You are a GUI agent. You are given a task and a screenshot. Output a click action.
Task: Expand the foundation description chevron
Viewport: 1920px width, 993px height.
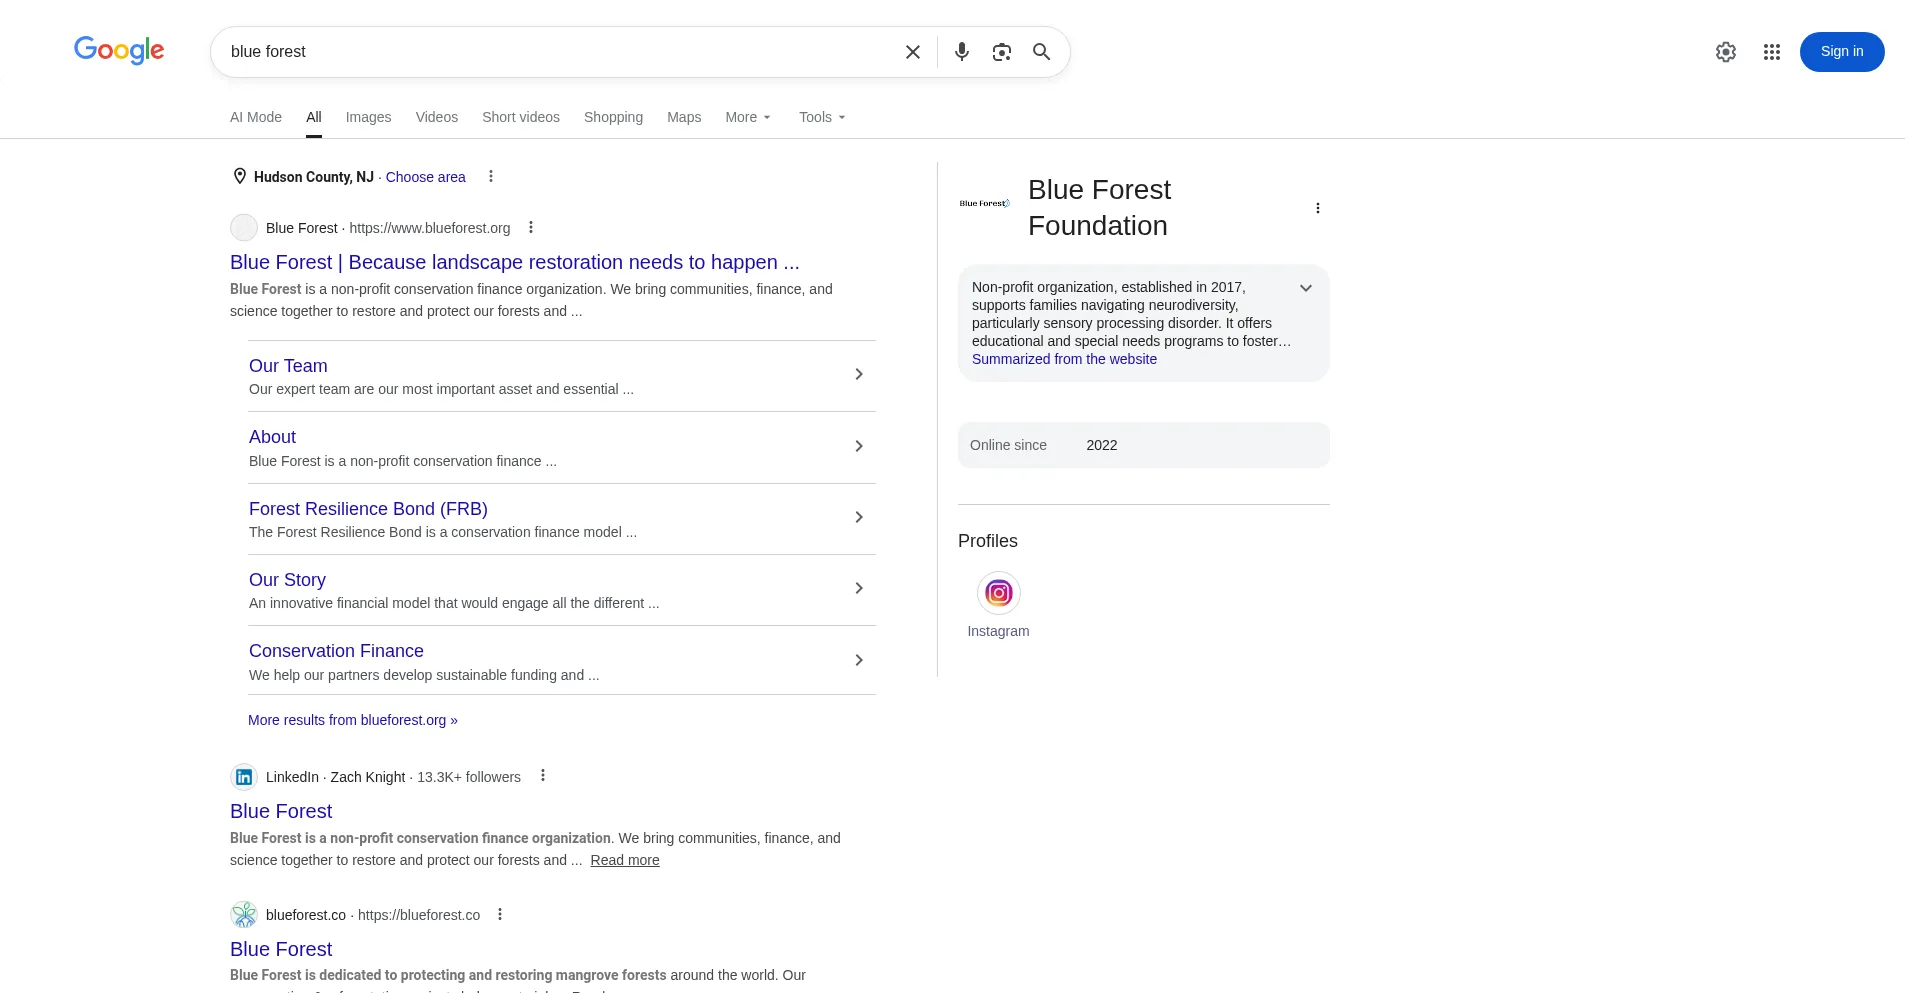point(1306,288)
